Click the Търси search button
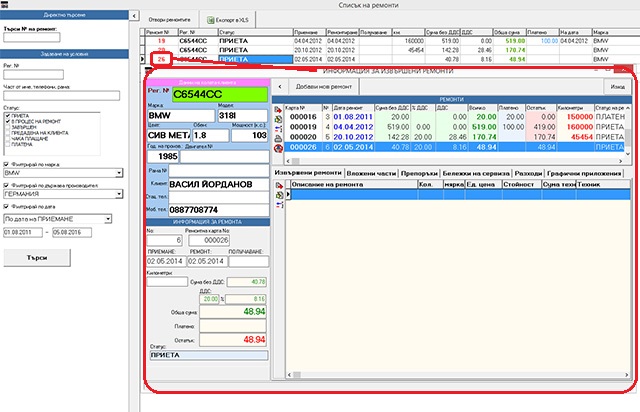Screen dimensions: 640x412 coord(37,258)
